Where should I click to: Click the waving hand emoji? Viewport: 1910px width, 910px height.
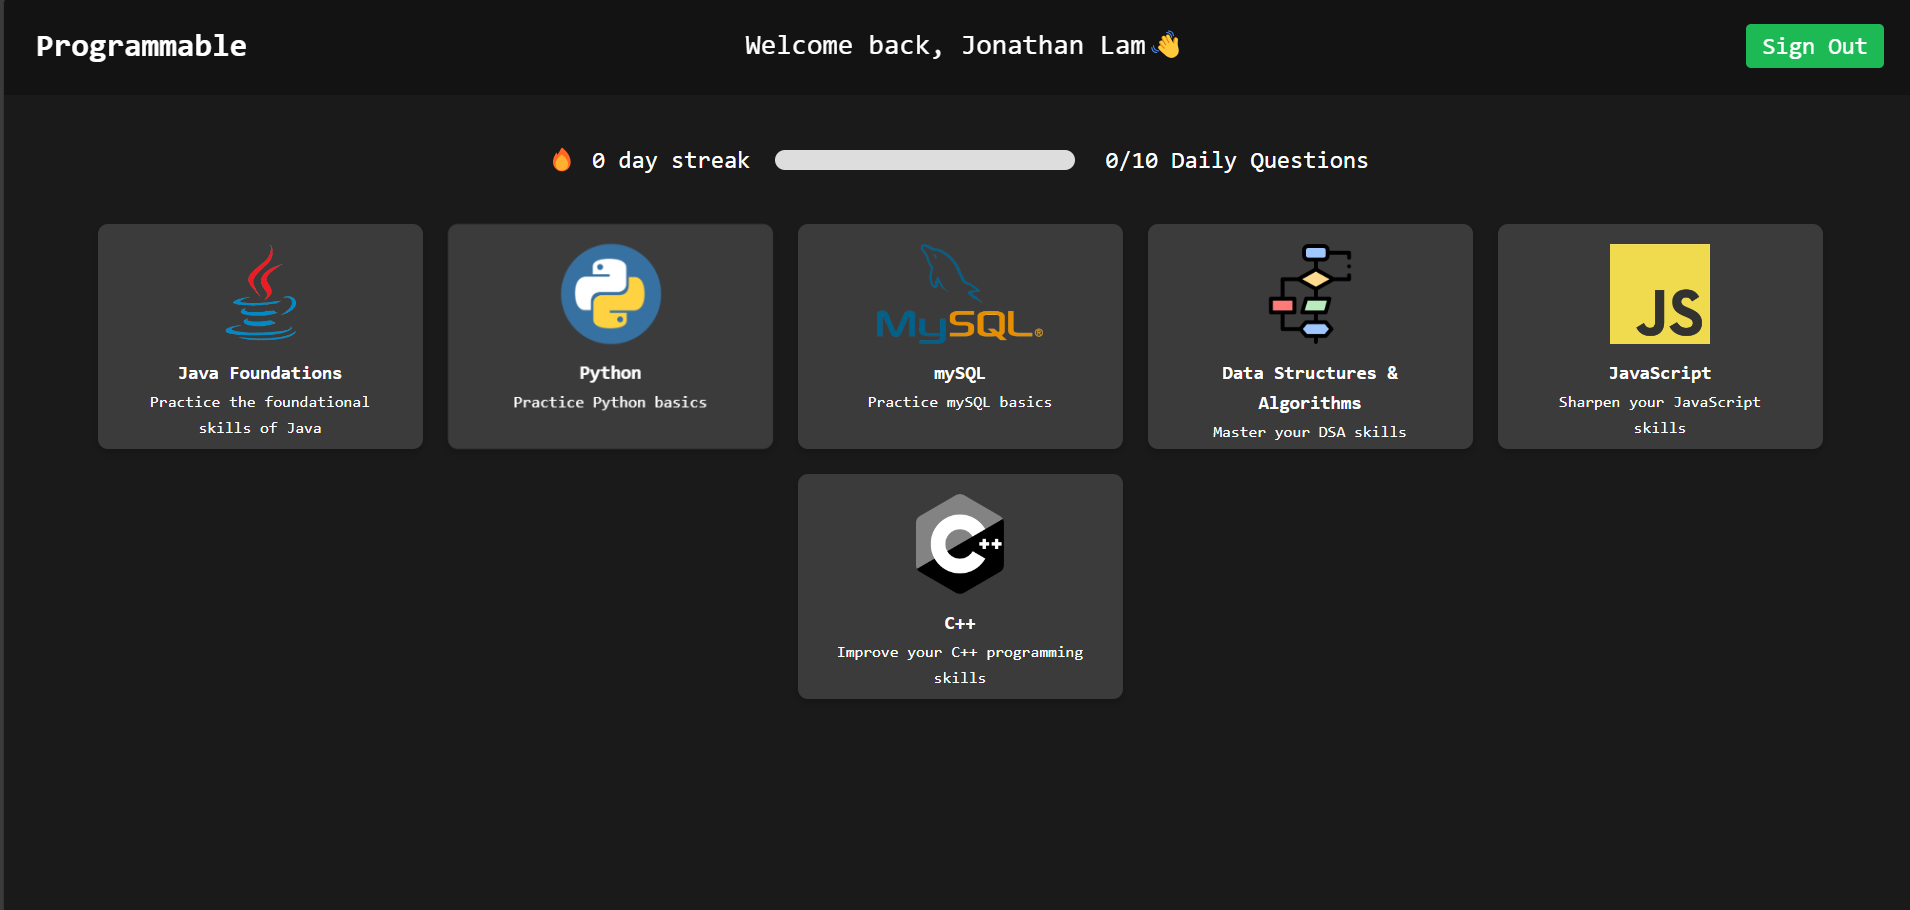click(1167, 45)
